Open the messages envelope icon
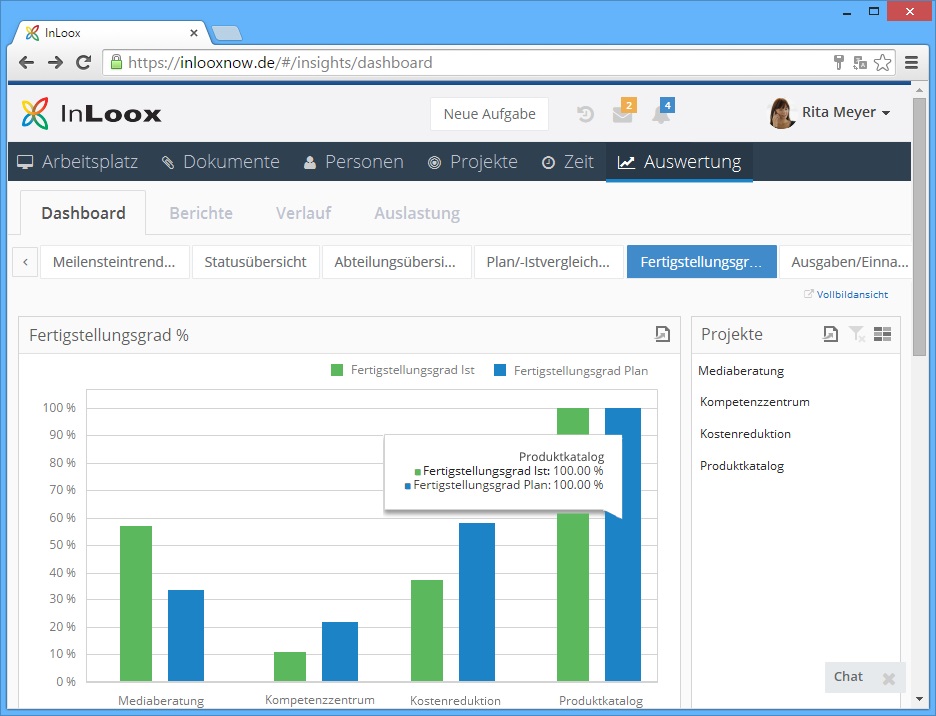The image size is (936, 716). point(622,114)
